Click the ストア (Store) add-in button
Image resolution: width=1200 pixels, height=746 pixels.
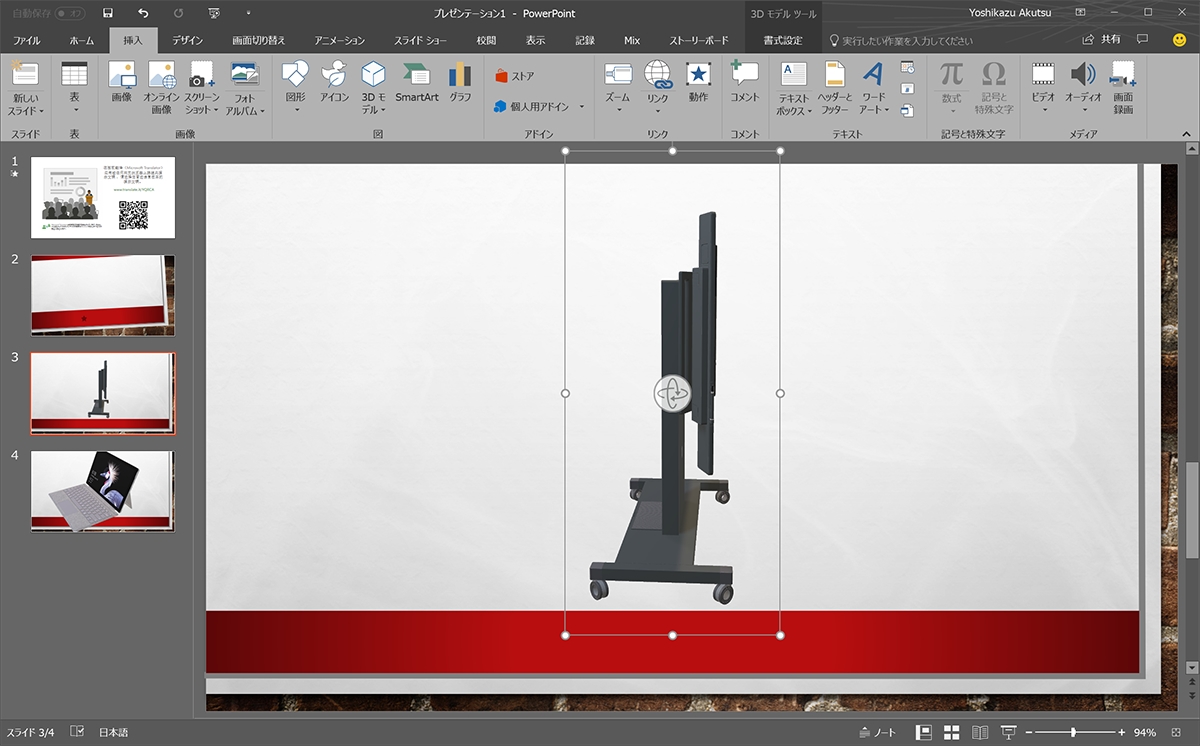(515, 76)
